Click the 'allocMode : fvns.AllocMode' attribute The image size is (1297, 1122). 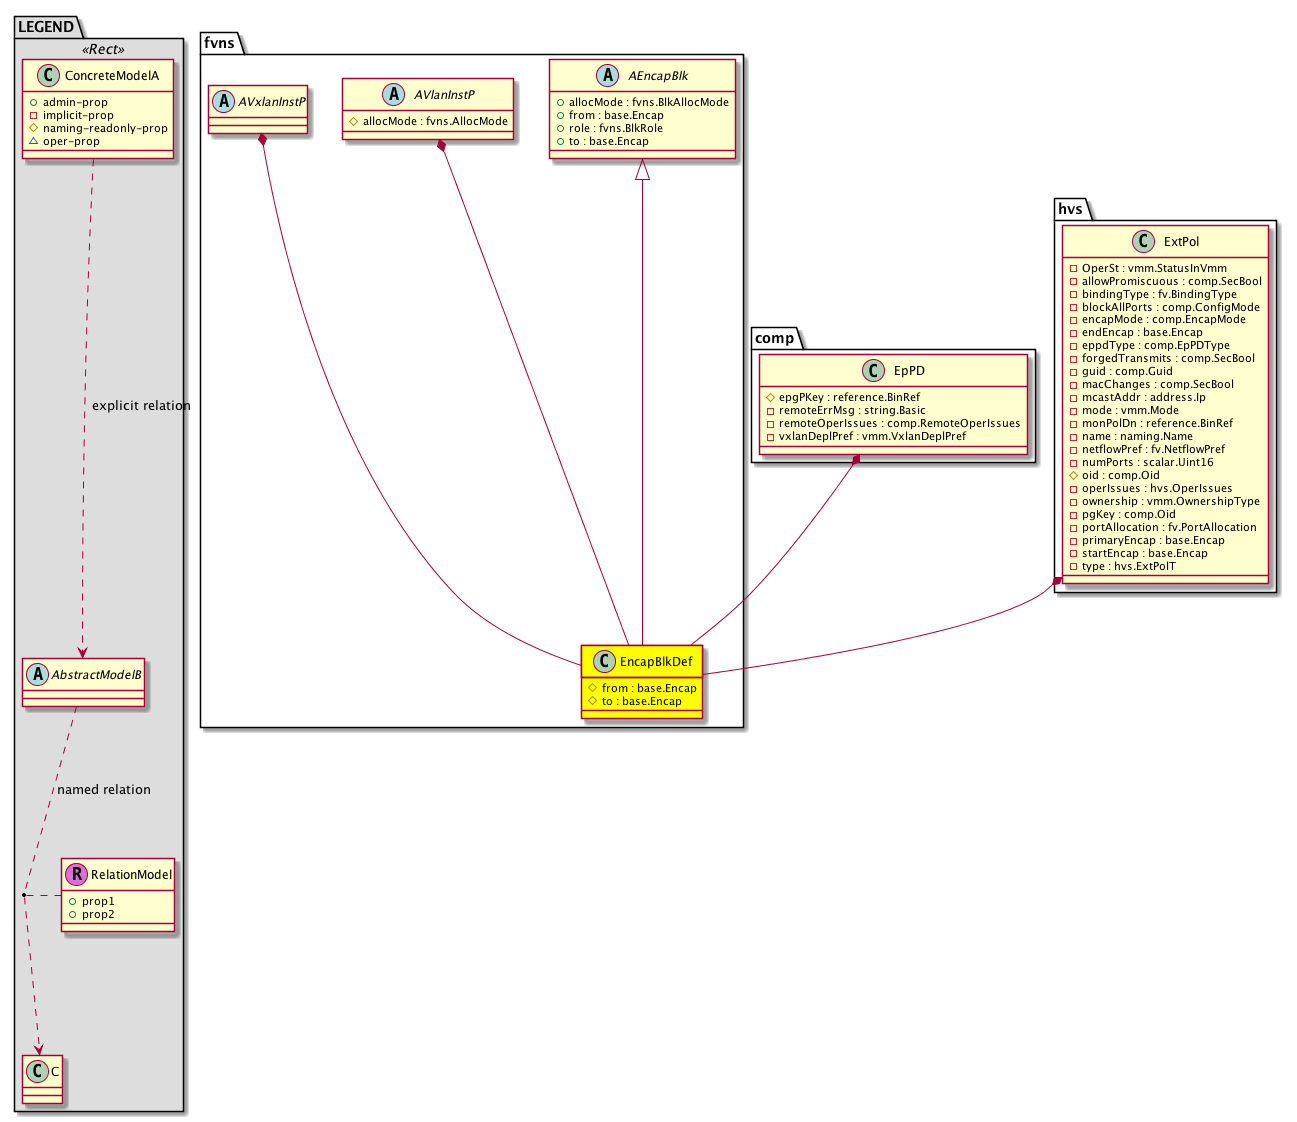(435, 121)
